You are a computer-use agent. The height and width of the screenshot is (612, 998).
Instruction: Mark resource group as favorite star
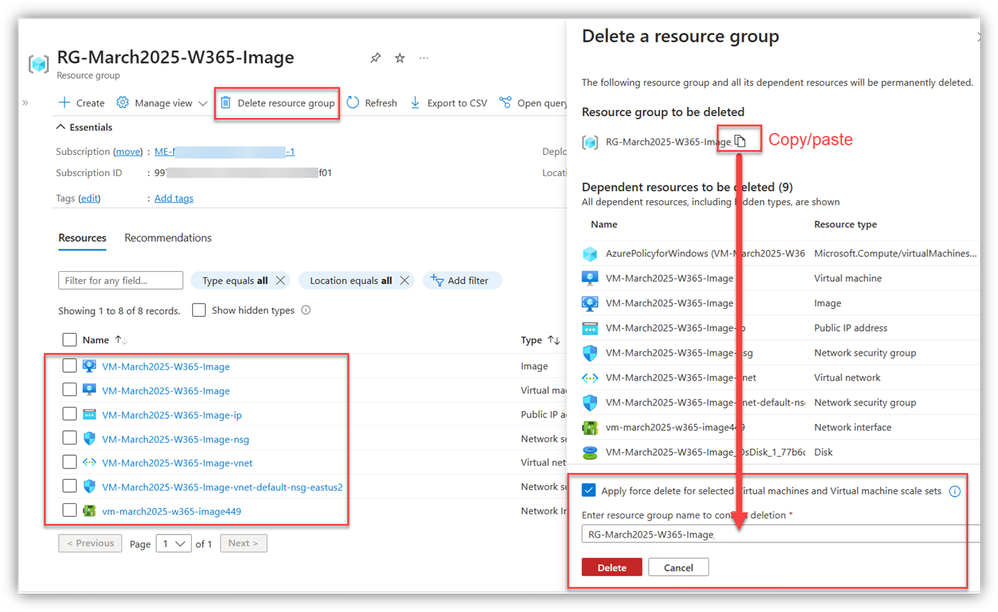pyautogui.click(x=400, y=58)
